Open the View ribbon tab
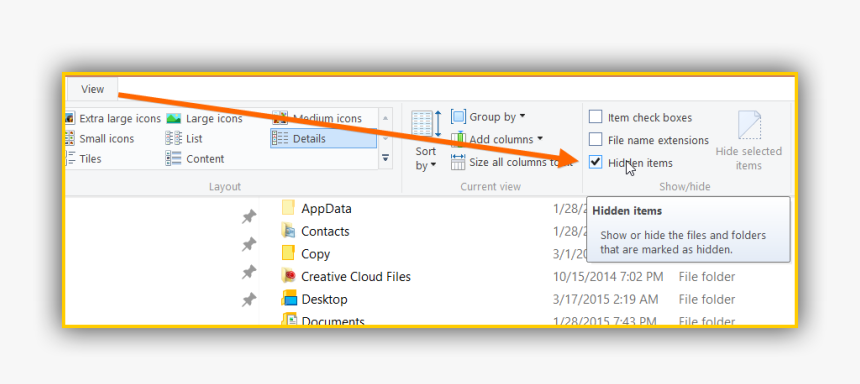Image resolution: width=860 pixels, height=384 pixels. [92, 89]
